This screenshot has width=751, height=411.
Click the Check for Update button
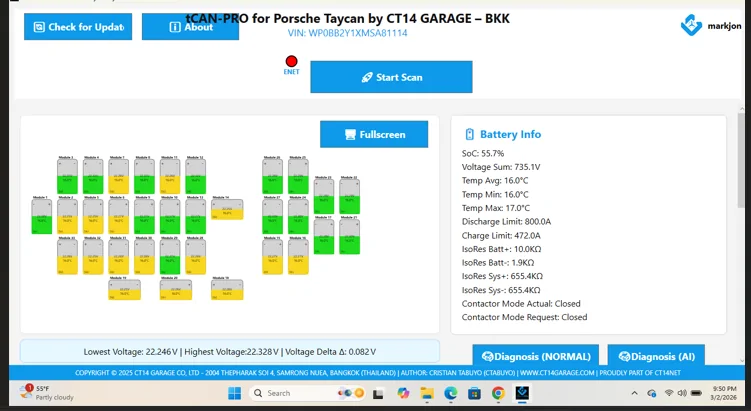(78, 27)
